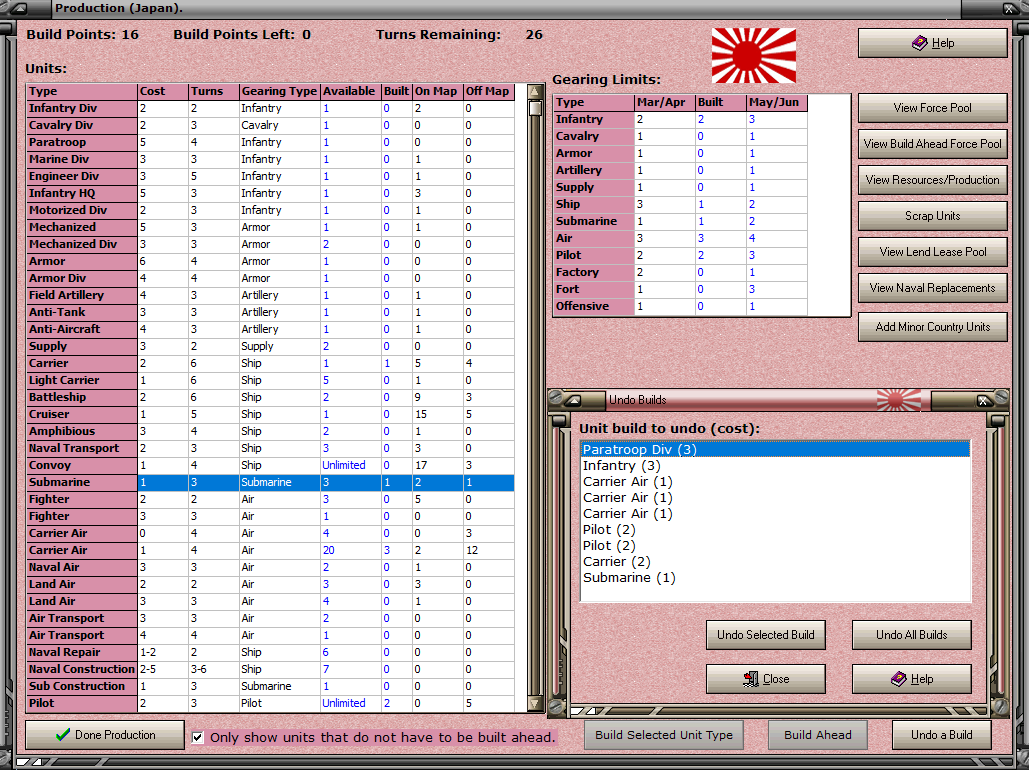Click the Production window top-left system icon
This screenshot has height=770, width=1029.
[18, 9]
